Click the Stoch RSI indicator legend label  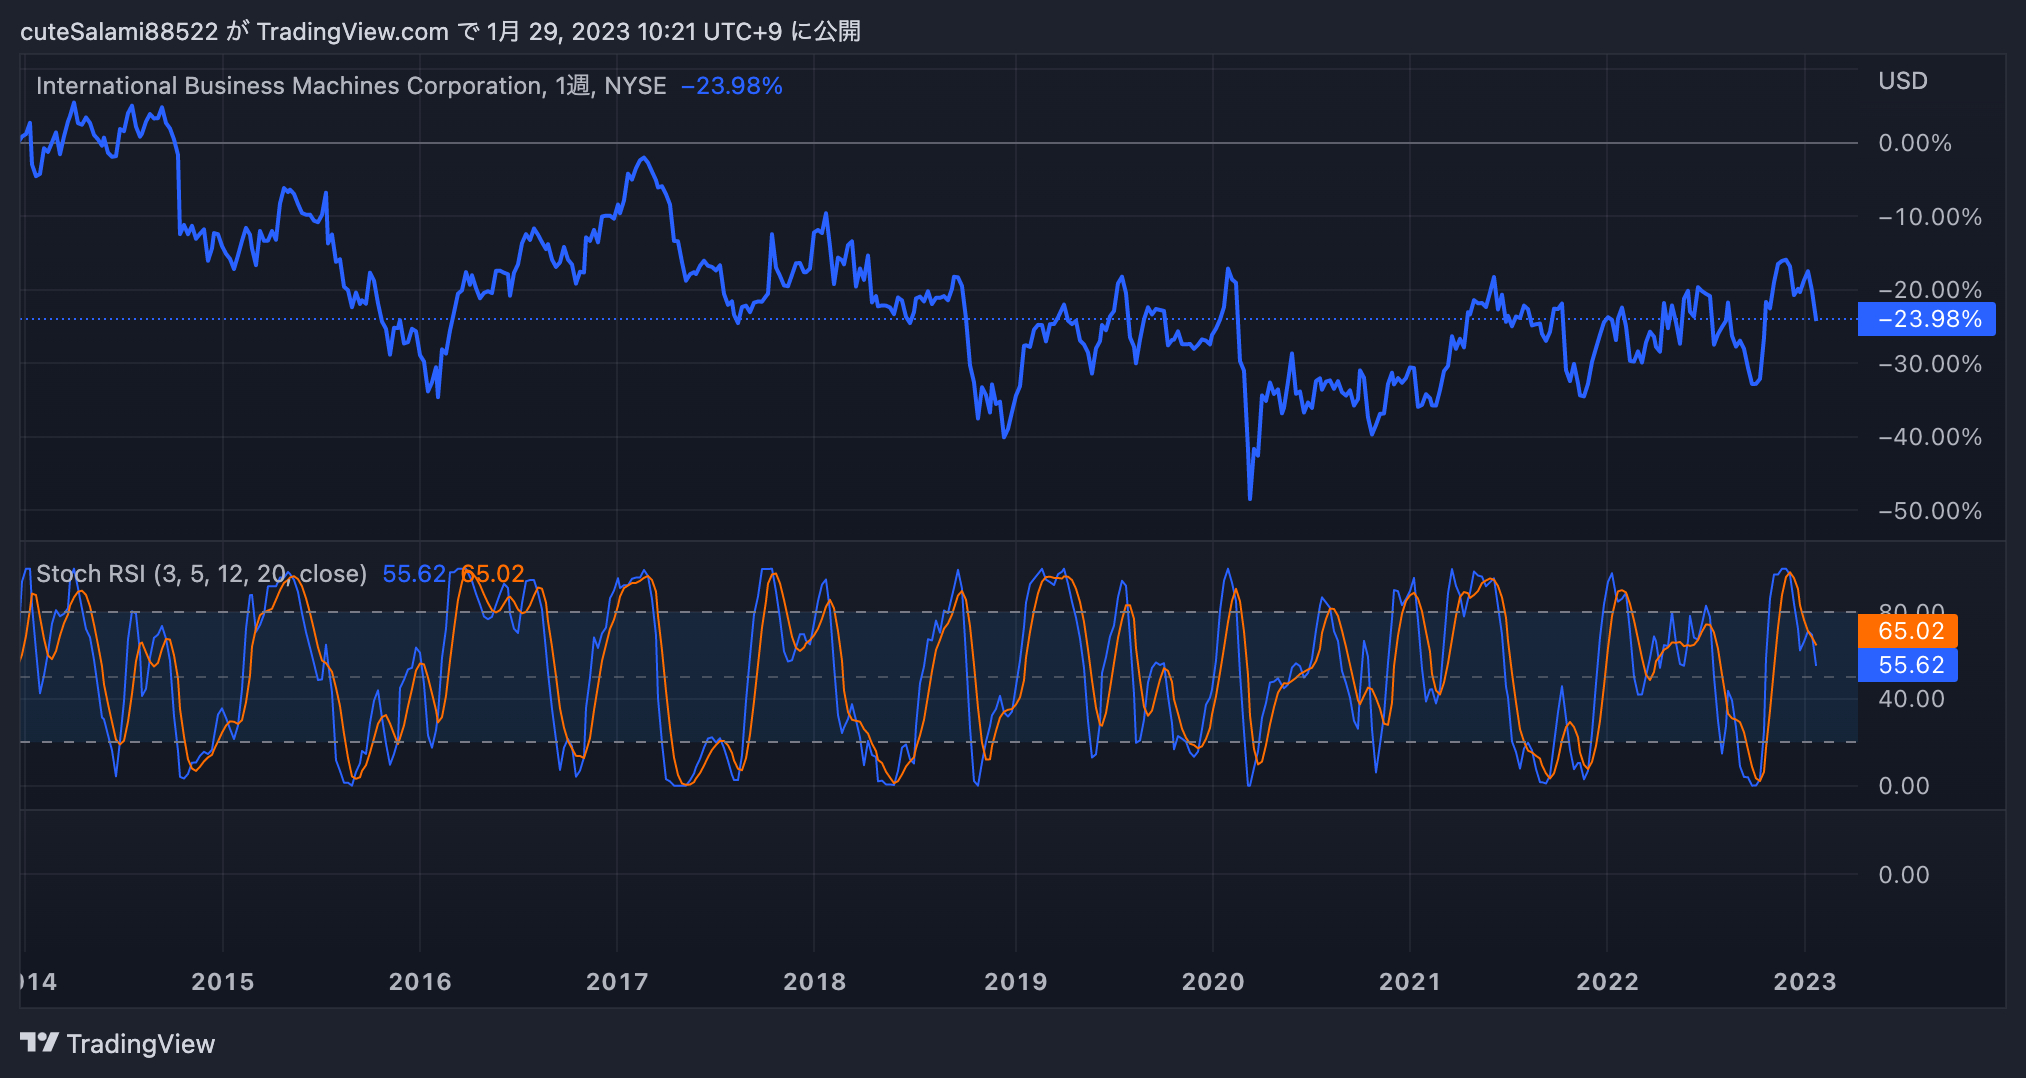pyautogui.click(x=201, y=574)
